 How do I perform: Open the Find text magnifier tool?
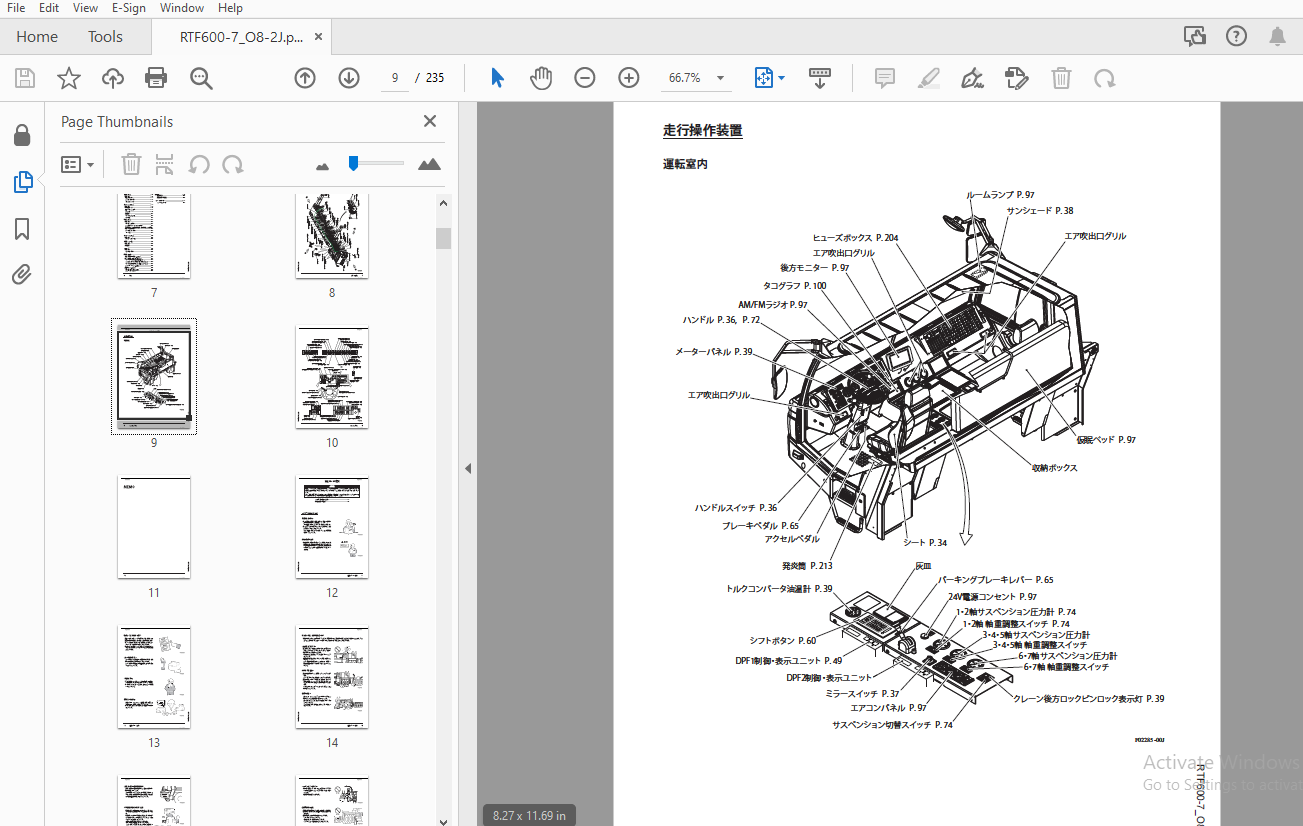point(201,78)
